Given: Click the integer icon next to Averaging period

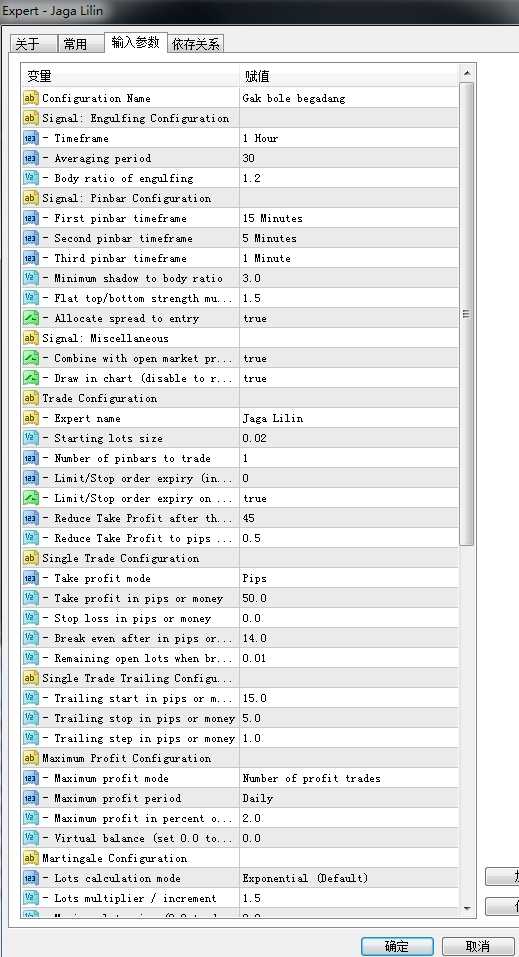Looking at the screenshot, I should 31,158.
